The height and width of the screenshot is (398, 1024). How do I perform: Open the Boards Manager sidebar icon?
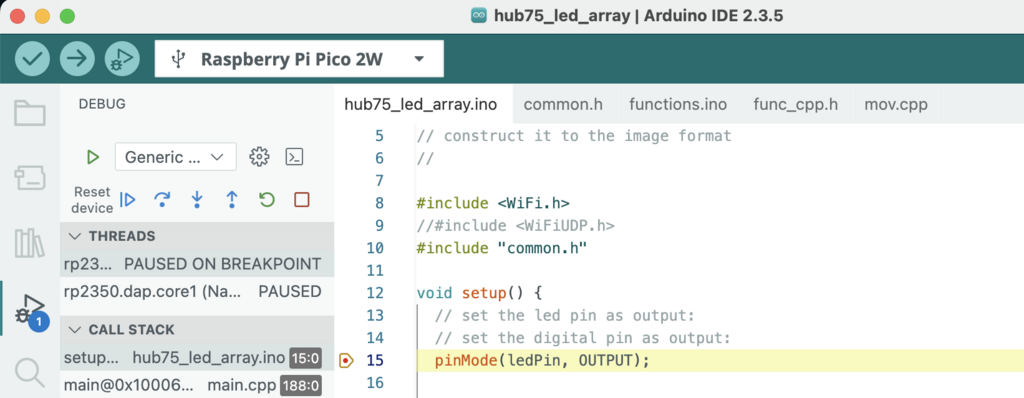pos(30,178)
